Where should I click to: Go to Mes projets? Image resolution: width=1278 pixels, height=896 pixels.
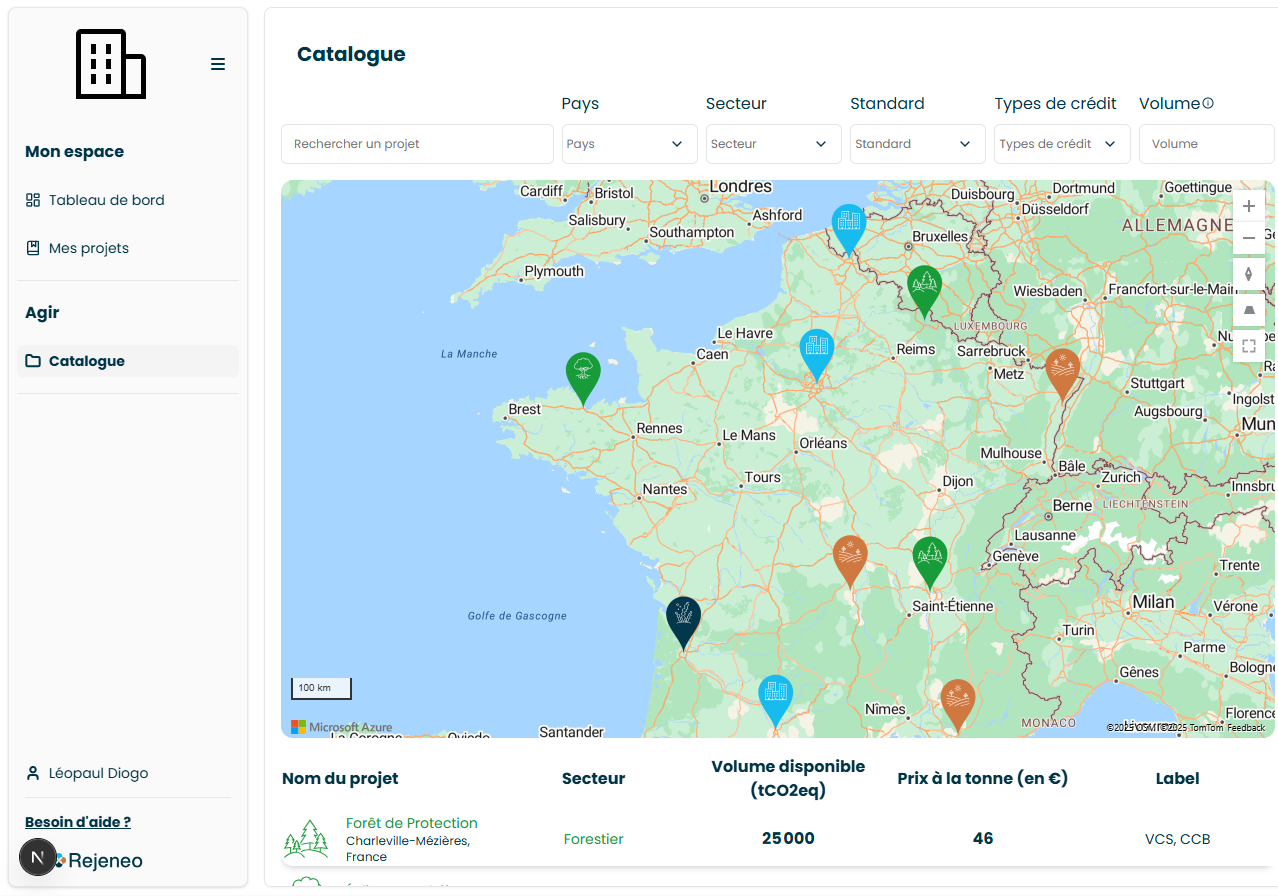88,248
